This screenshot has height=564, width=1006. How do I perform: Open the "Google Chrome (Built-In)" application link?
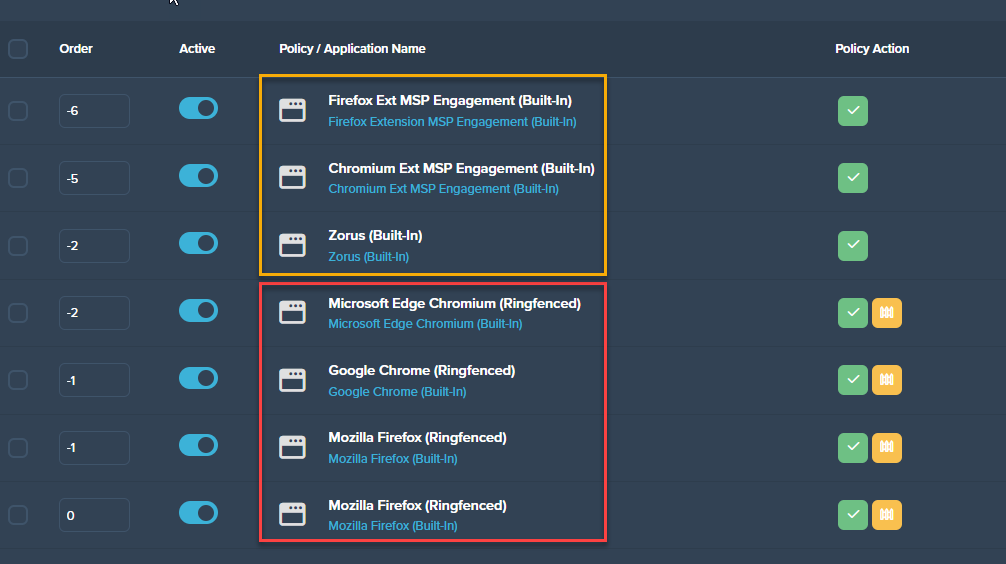397,392
